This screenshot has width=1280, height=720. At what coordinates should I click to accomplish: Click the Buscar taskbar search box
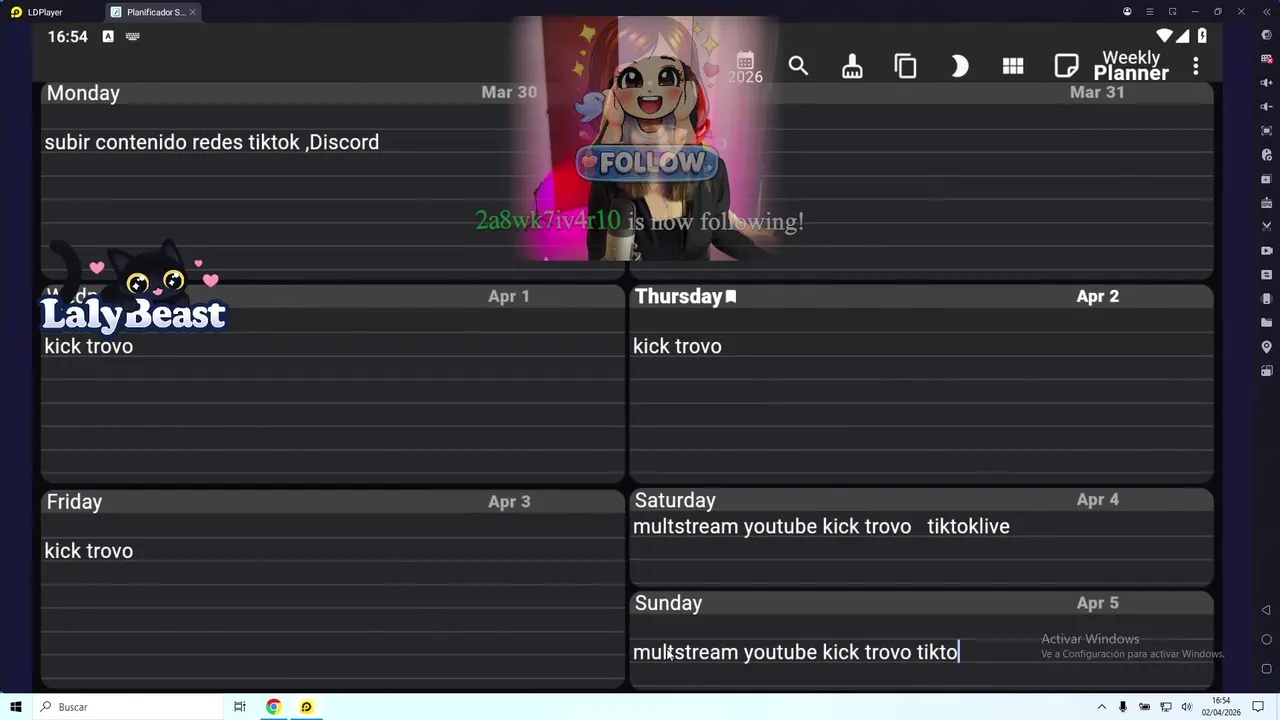point(127,707)
